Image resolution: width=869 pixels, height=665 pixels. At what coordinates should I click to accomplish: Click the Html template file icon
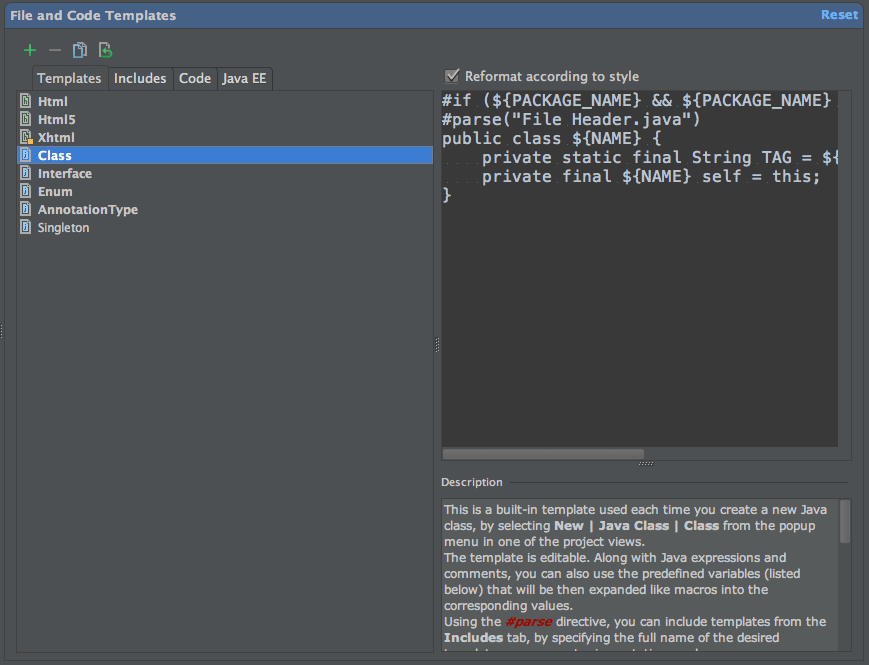(x=25, y=101)
